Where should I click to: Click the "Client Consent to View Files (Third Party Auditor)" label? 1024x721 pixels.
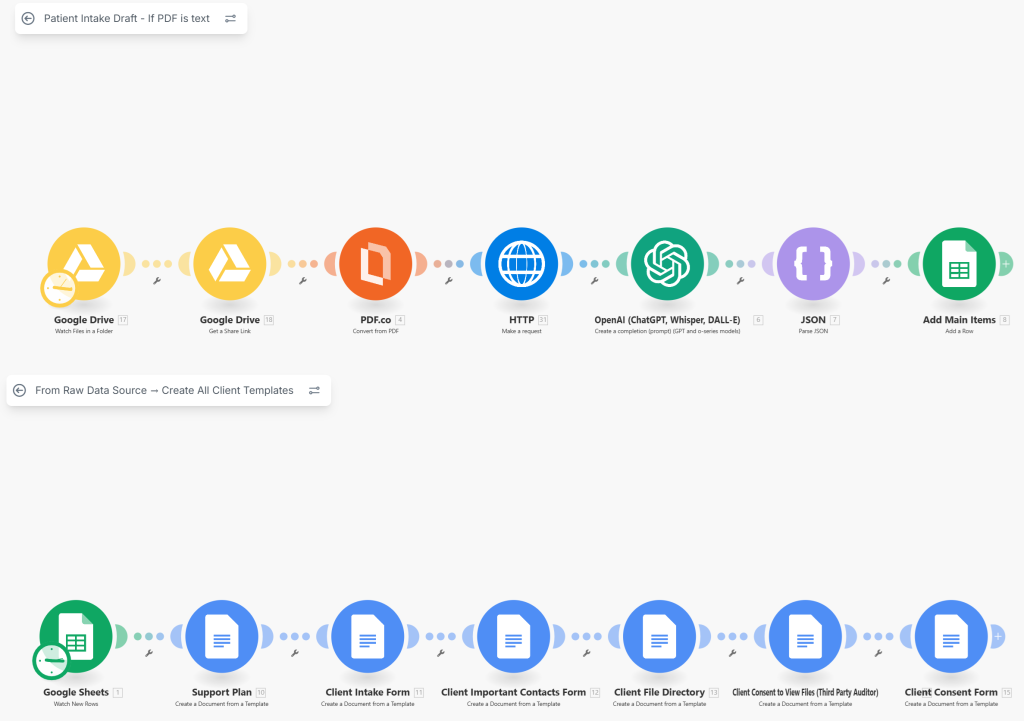pos(805,692)
